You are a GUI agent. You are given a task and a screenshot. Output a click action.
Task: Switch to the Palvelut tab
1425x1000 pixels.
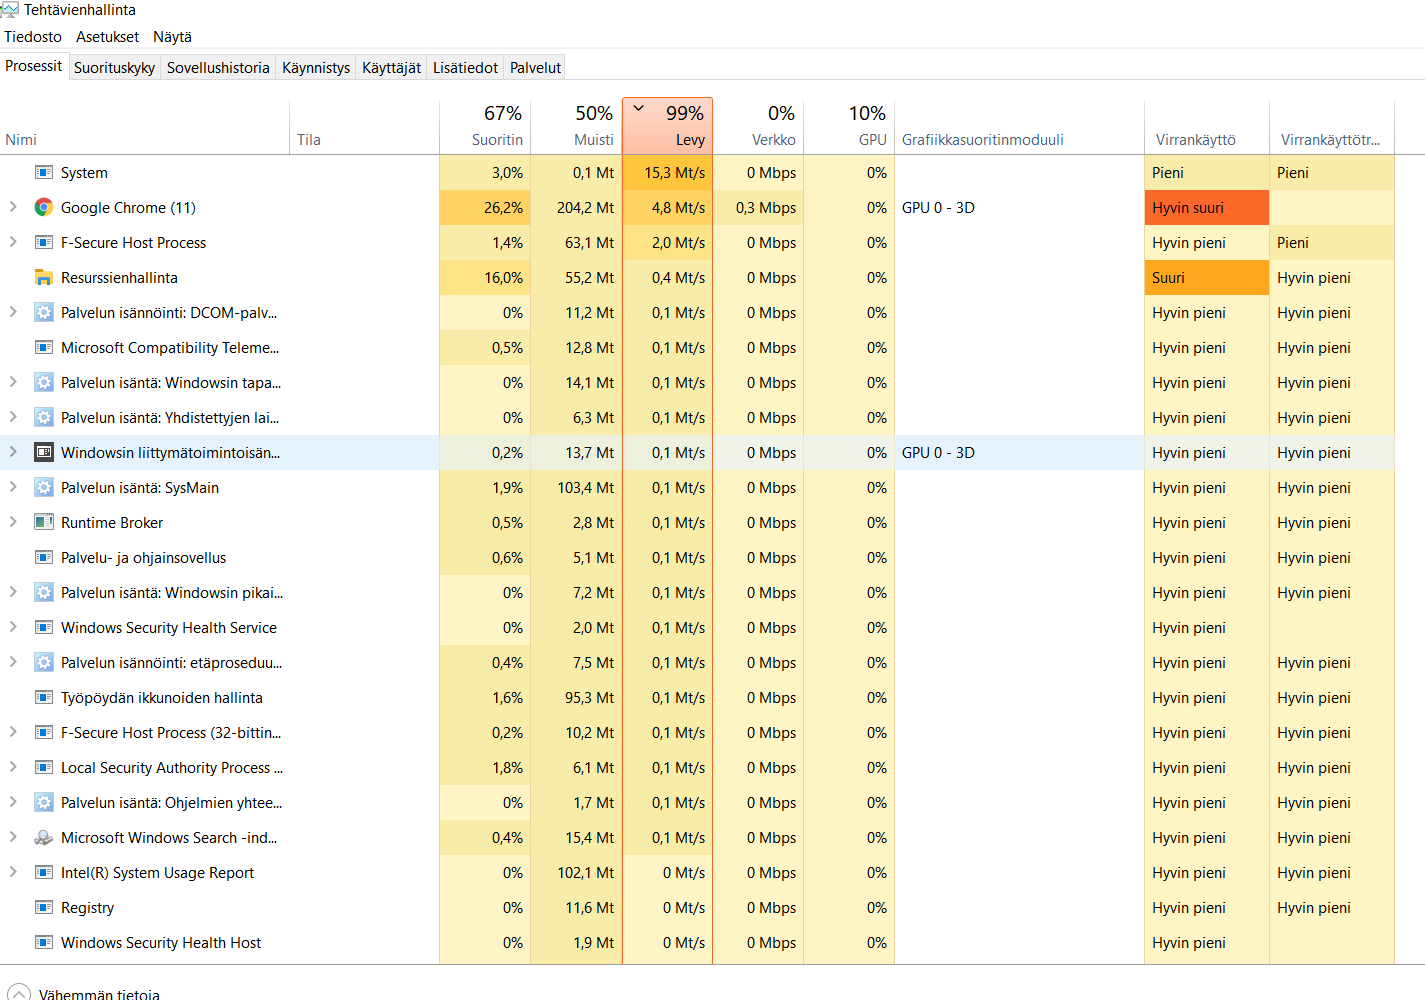pyautogui.click(x=535, y=68)
